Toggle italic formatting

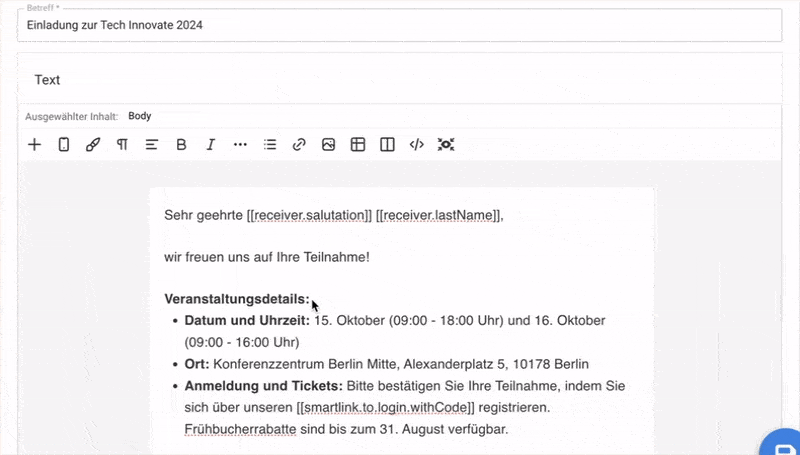(x=210, y=145)
